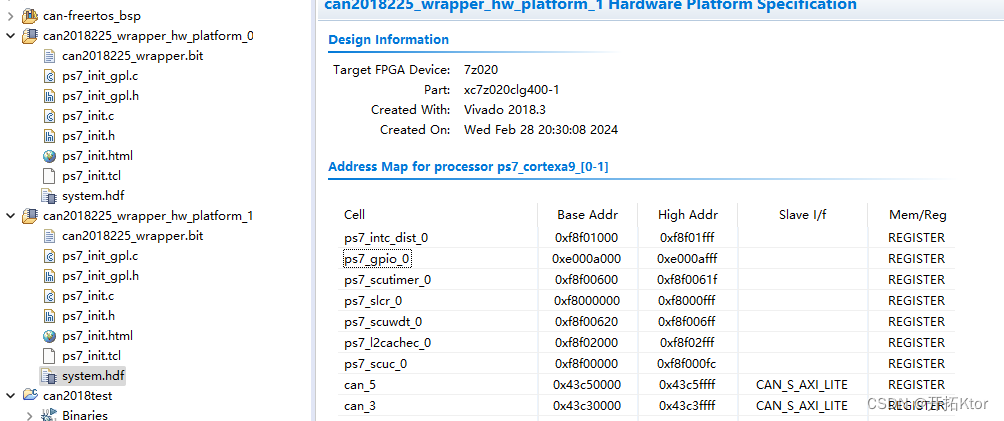Click ps7_init_gpl.h header icon in hw_platform_0
The image size is (1004, 421).
49,96
